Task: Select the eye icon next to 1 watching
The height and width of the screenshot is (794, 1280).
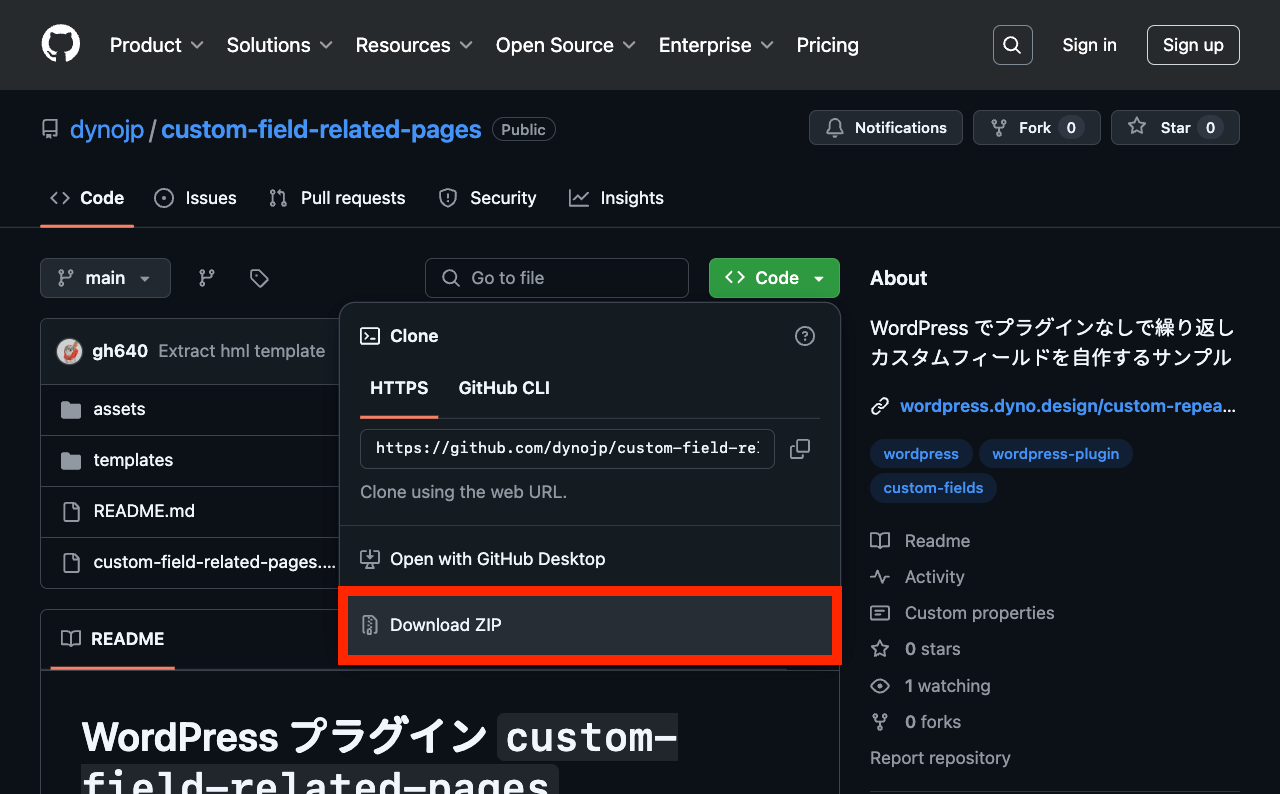Action: point(880,686)
